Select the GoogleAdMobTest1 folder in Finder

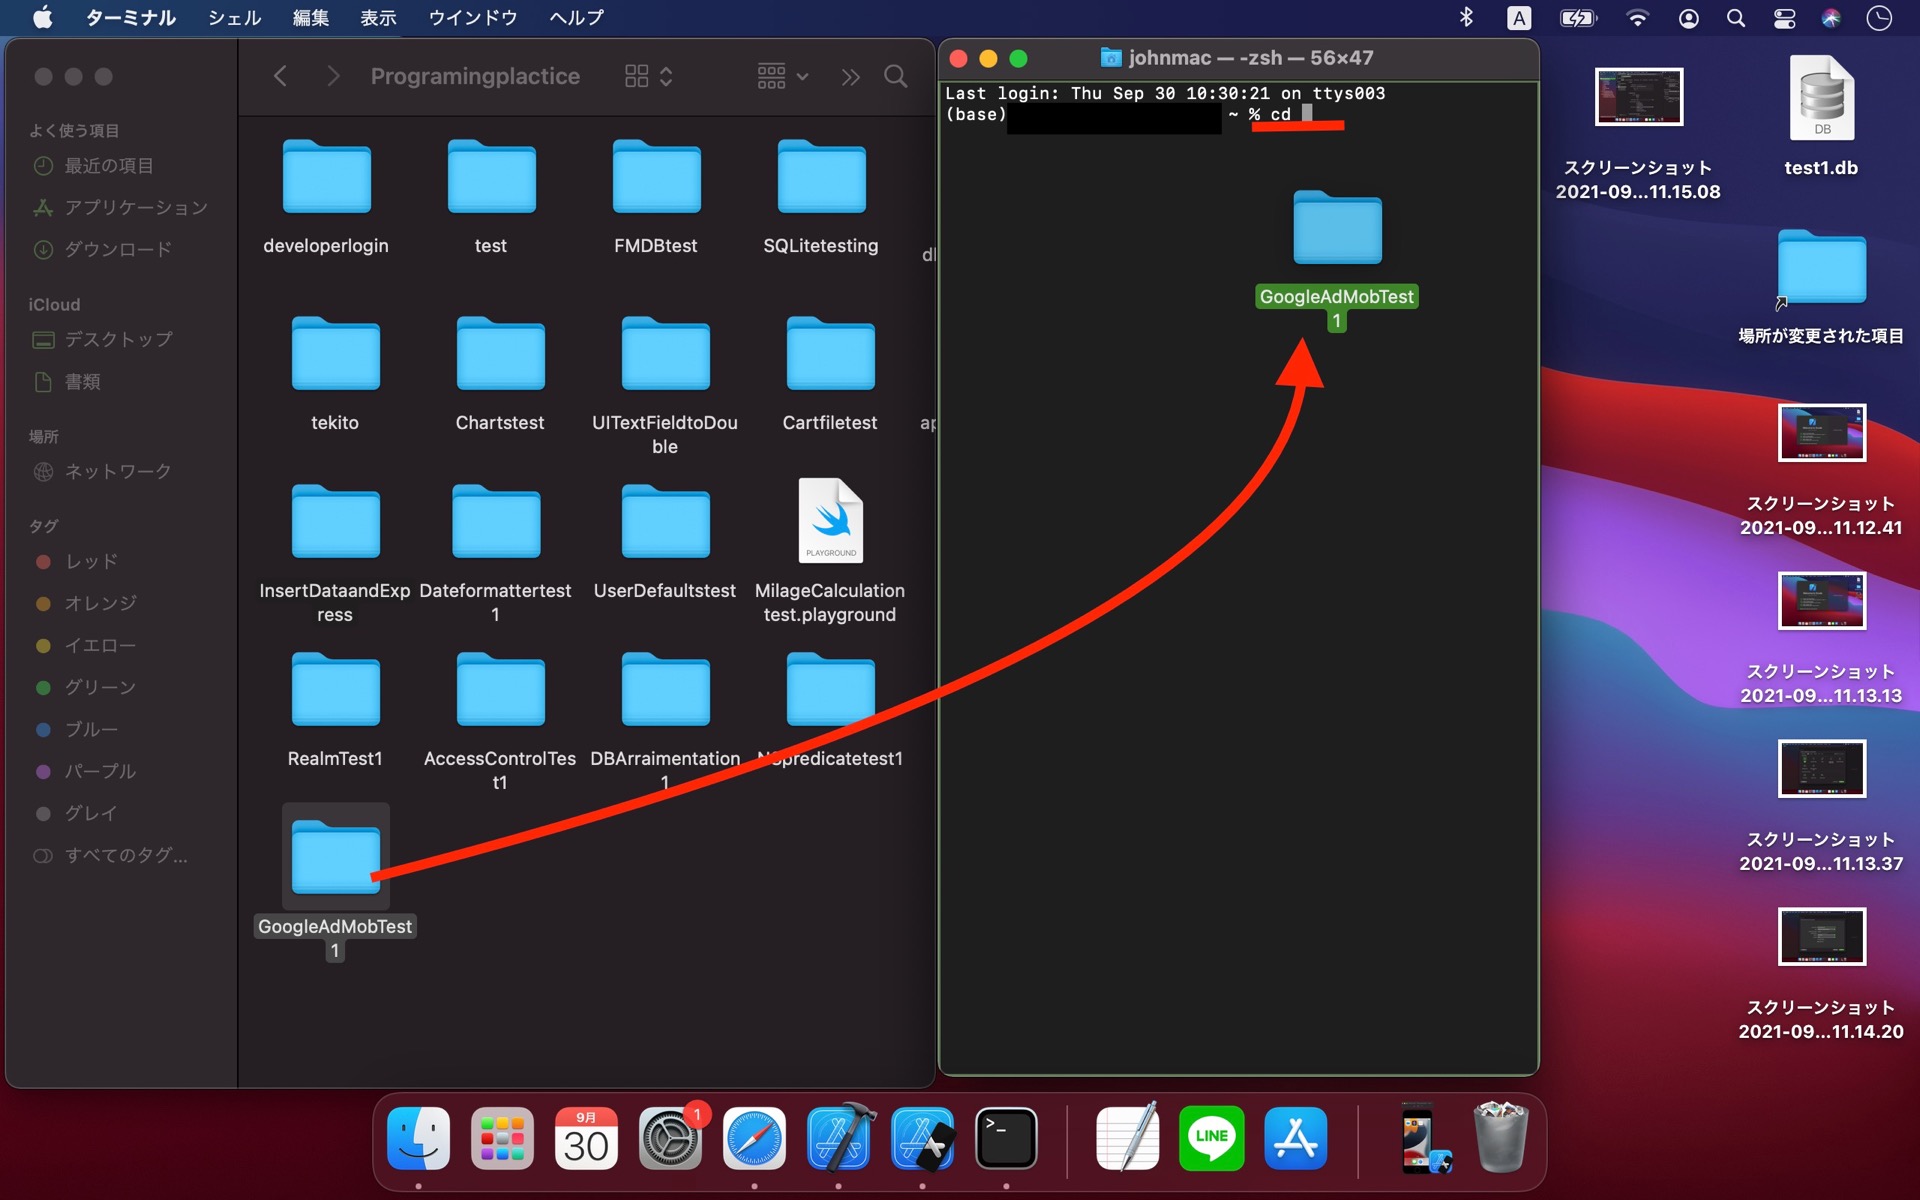[x=335, y=858]
